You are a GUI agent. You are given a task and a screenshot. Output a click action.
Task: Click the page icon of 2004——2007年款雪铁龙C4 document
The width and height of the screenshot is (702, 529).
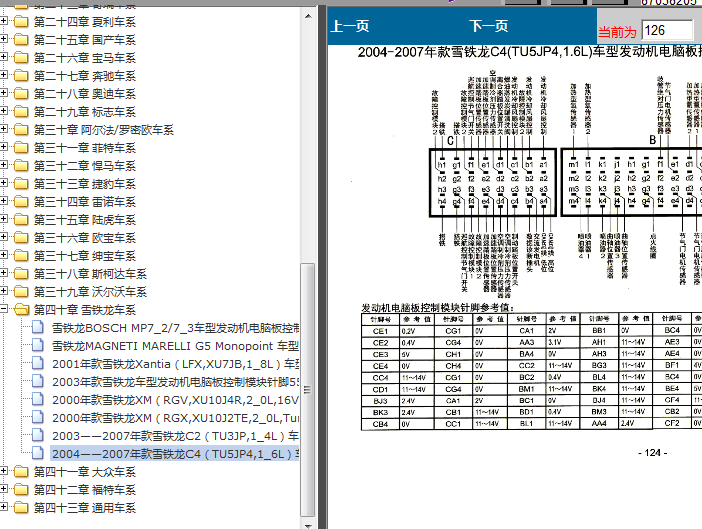point(38,453)
